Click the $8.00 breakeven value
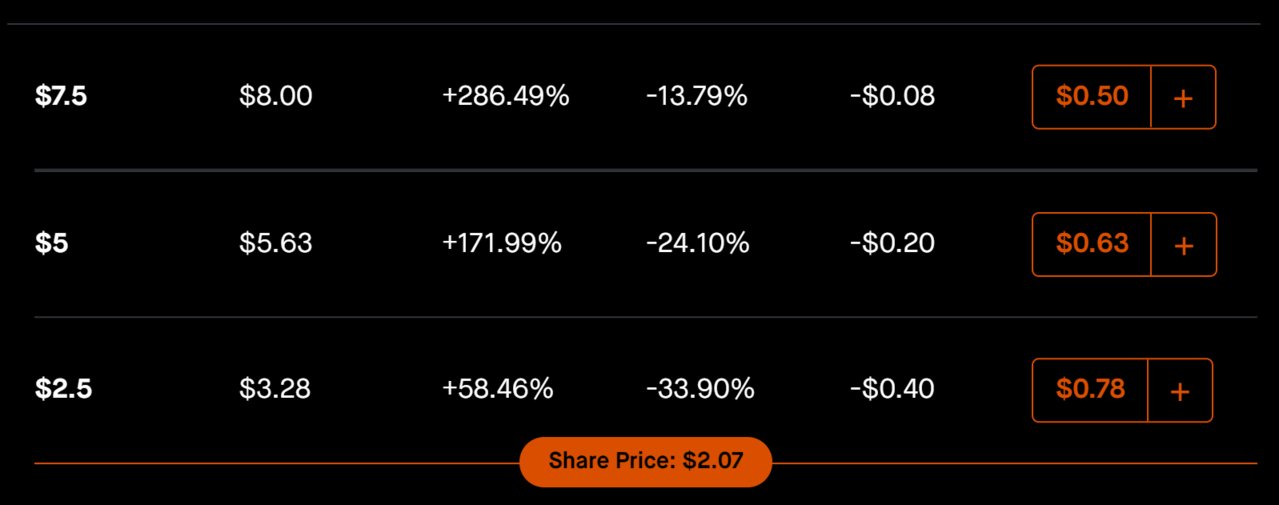Image resolution: width=1279 pixels, height=505 pixels. [276, 97]
